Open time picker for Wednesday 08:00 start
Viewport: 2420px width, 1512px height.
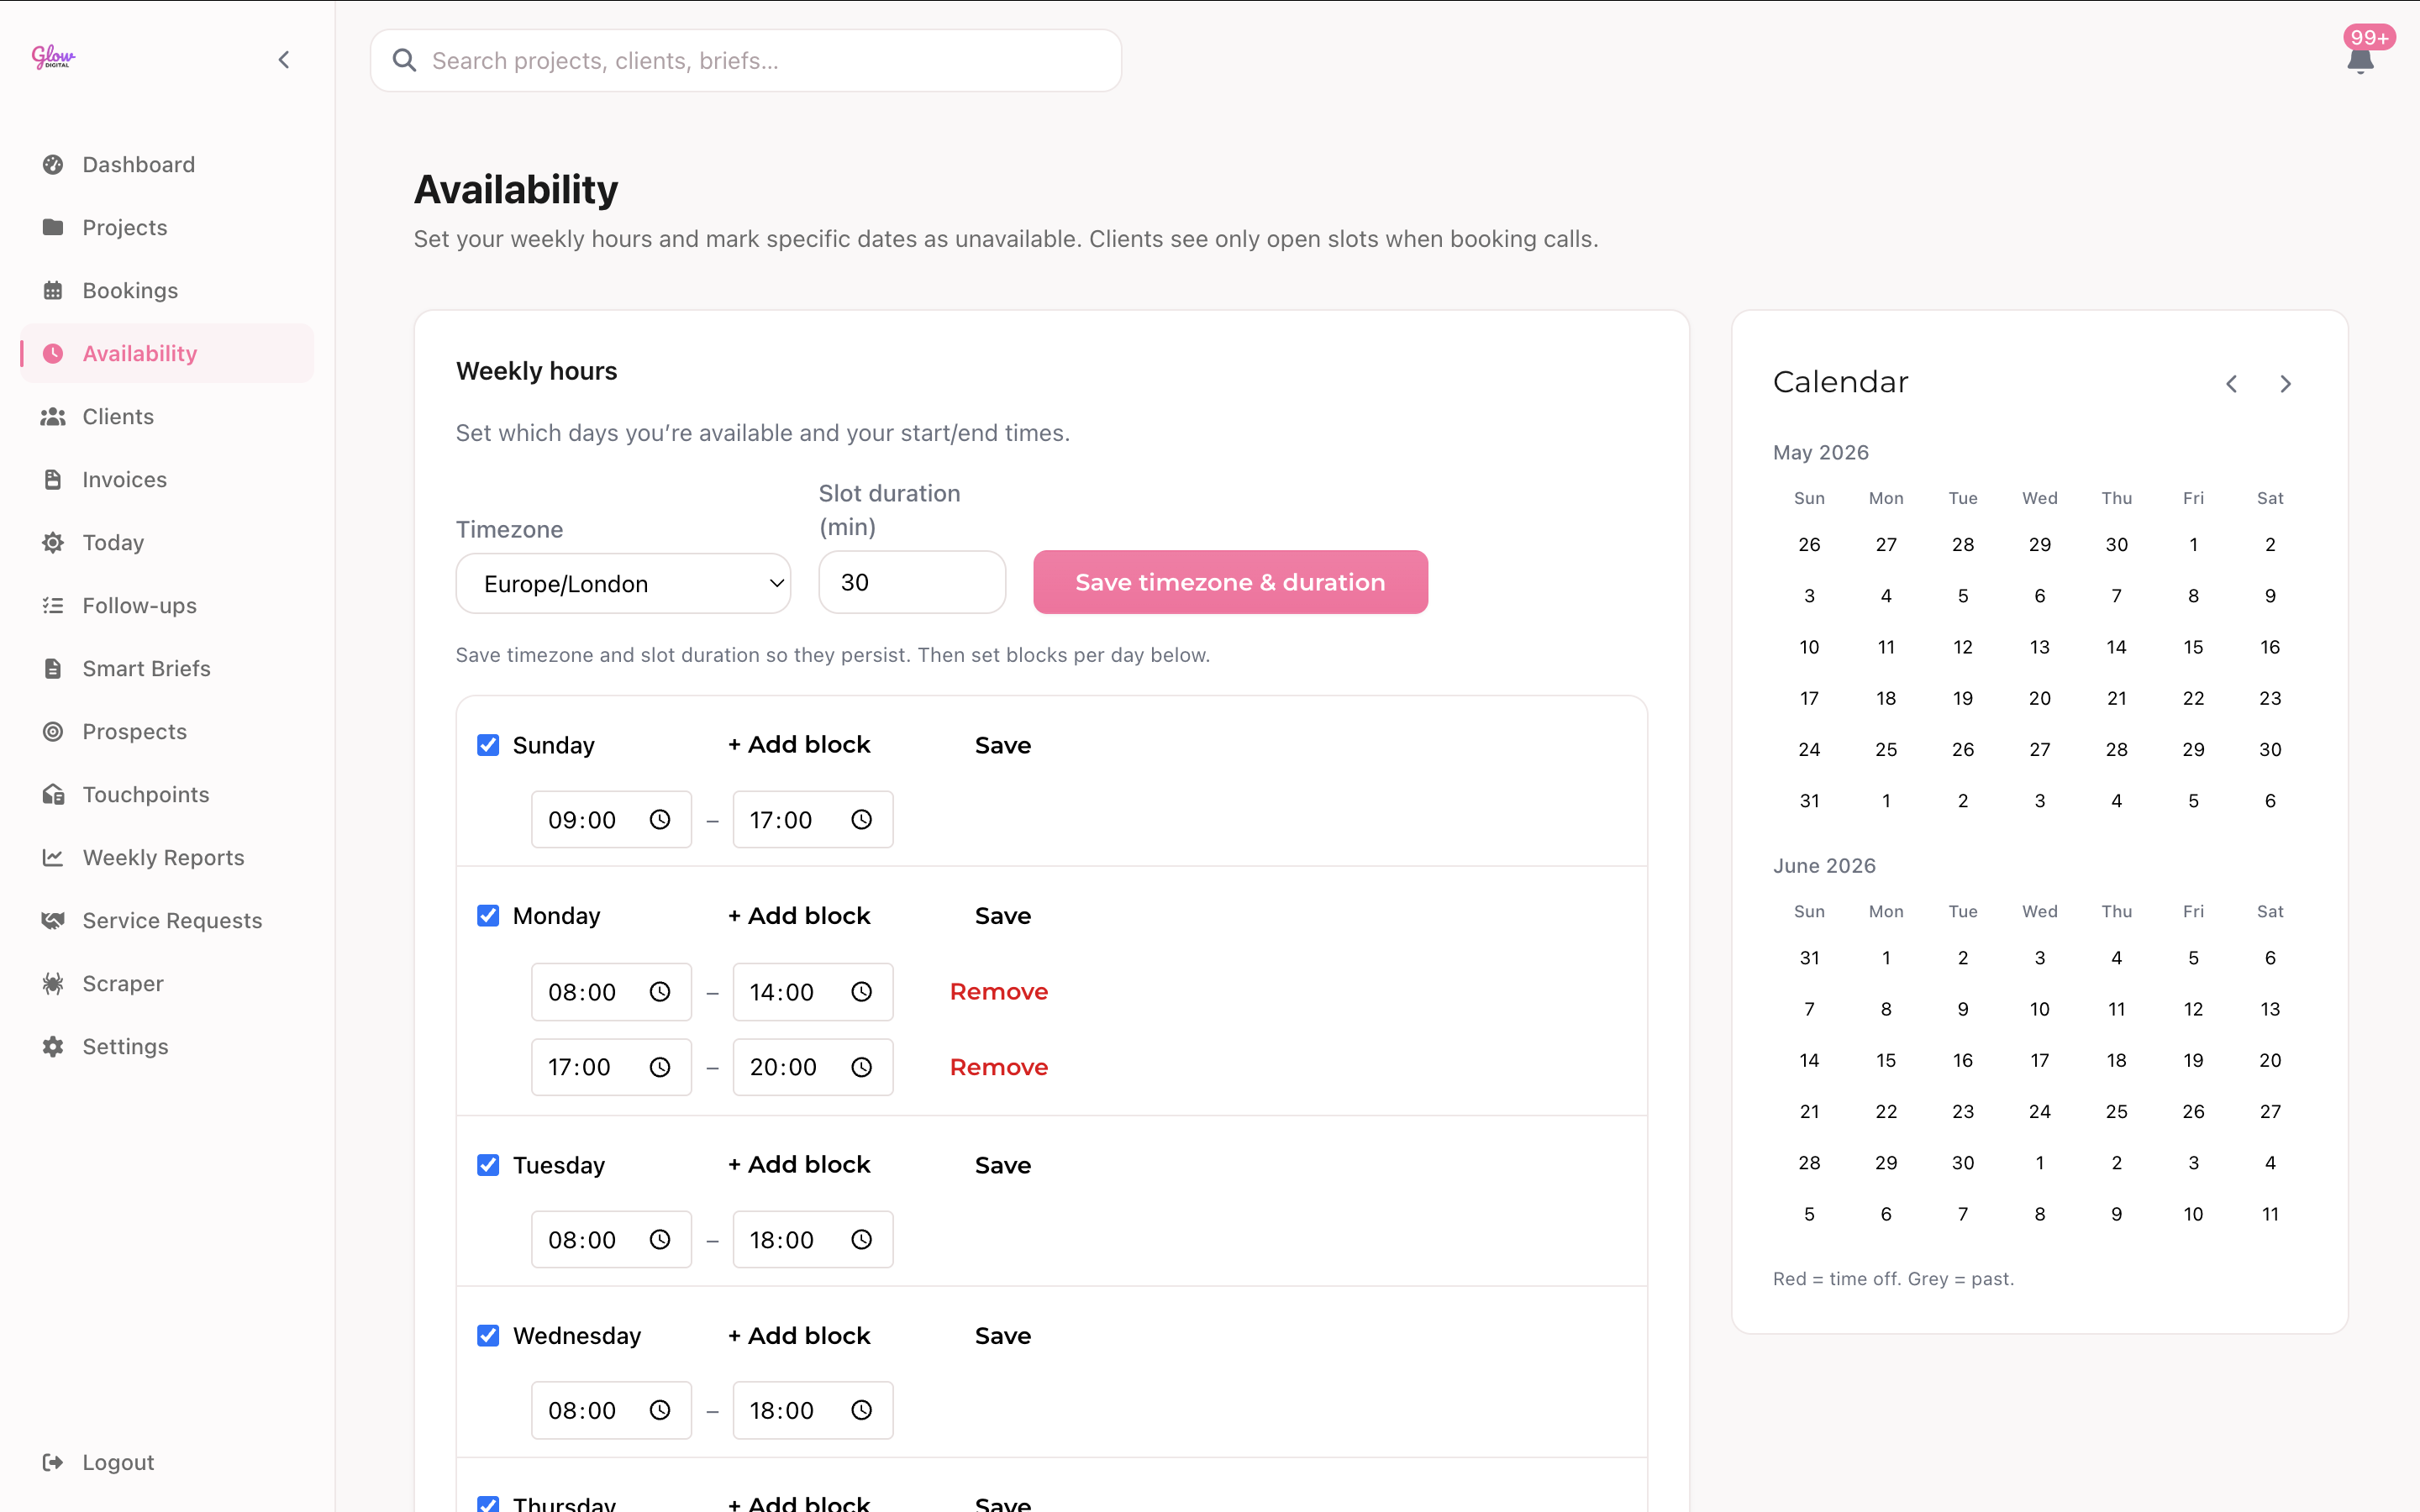(x=660, y=1410)
